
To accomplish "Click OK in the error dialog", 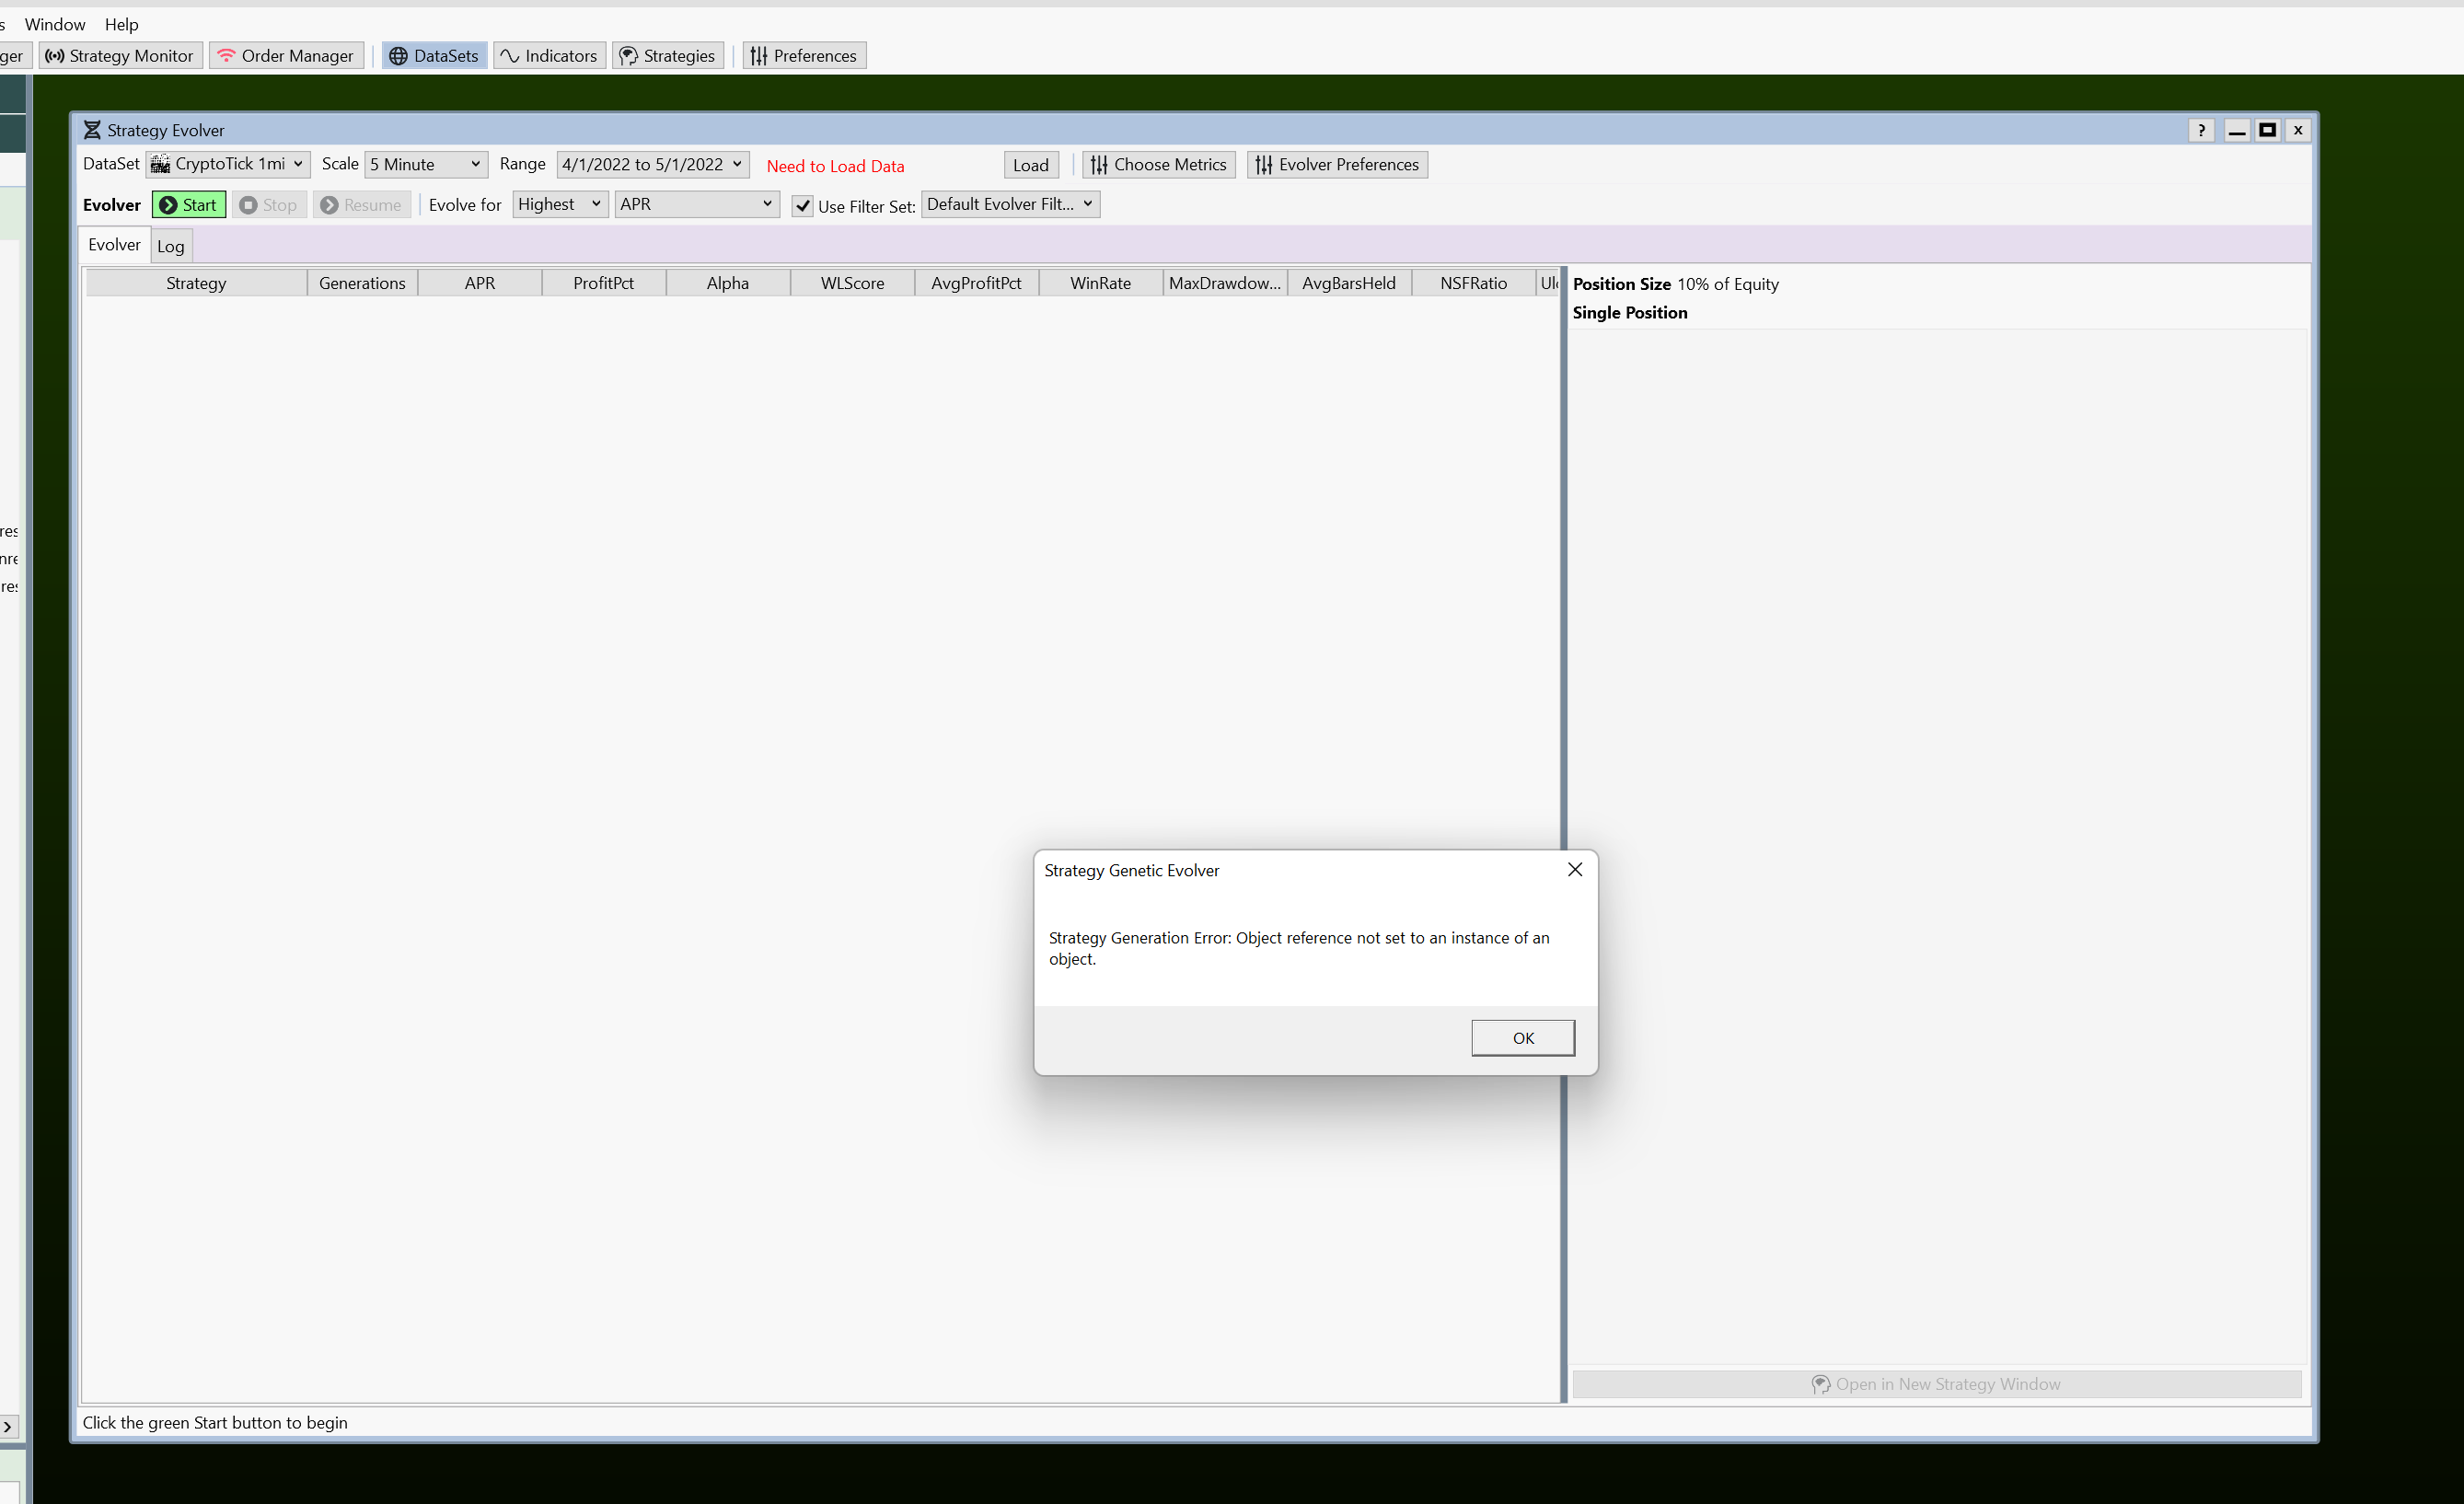I will pos(1522,1038).
